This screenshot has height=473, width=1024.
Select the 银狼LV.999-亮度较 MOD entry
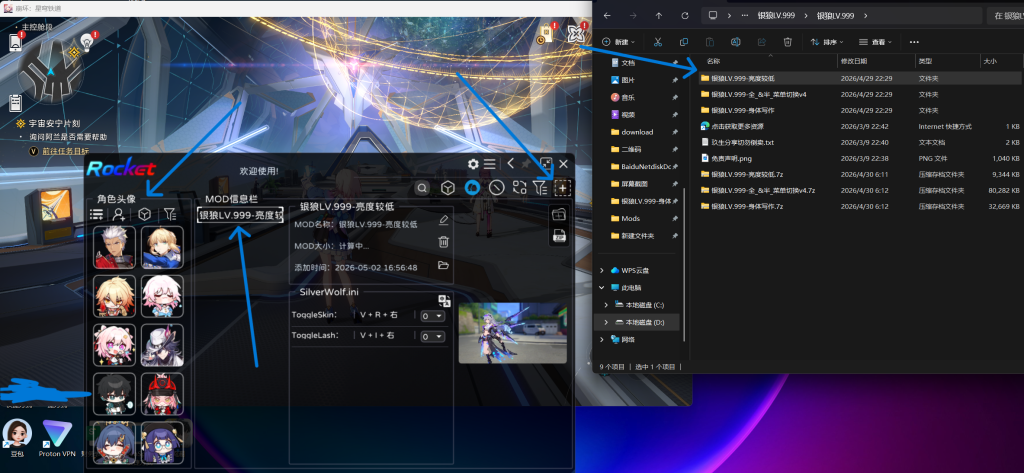(240, 216)
